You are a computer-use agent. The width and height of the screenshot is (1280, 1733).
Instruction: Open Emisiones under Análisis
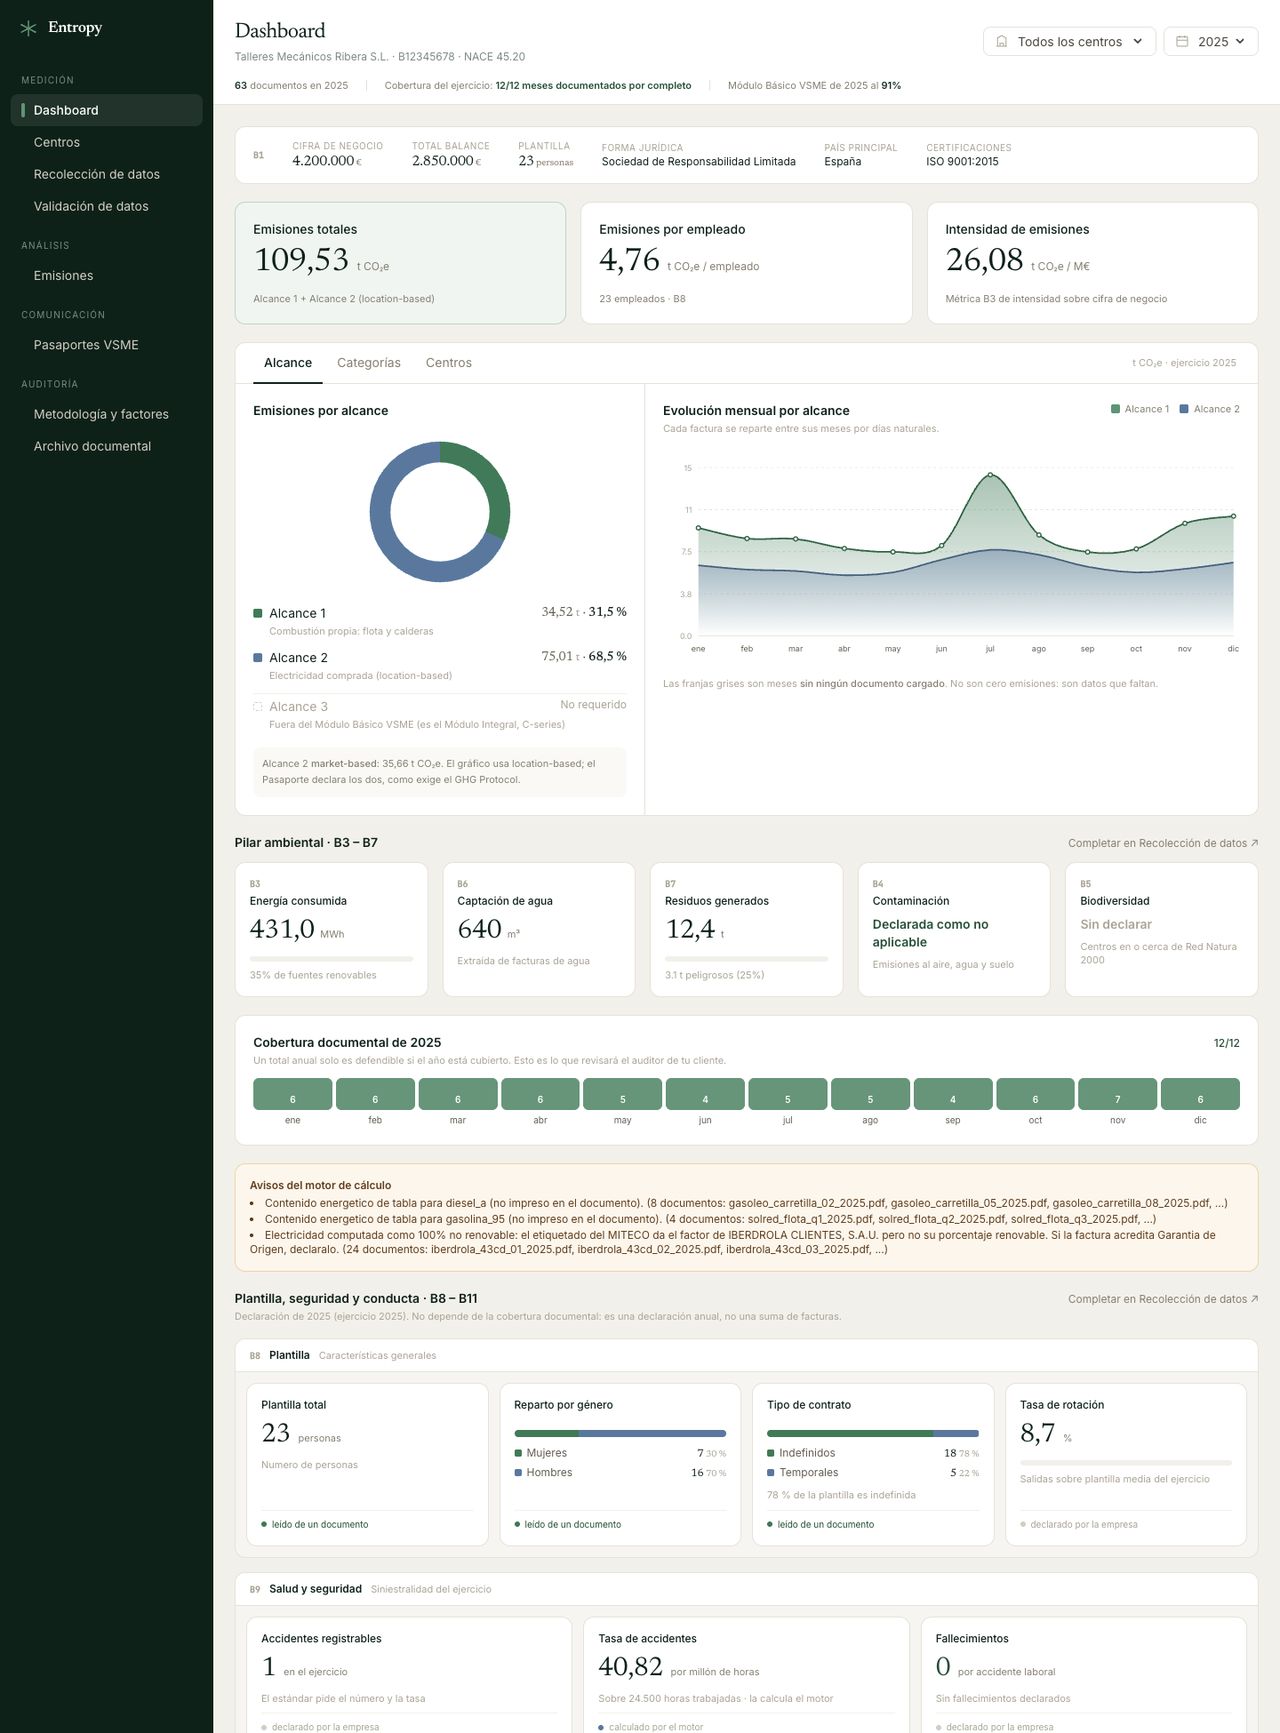coord(106,275)
